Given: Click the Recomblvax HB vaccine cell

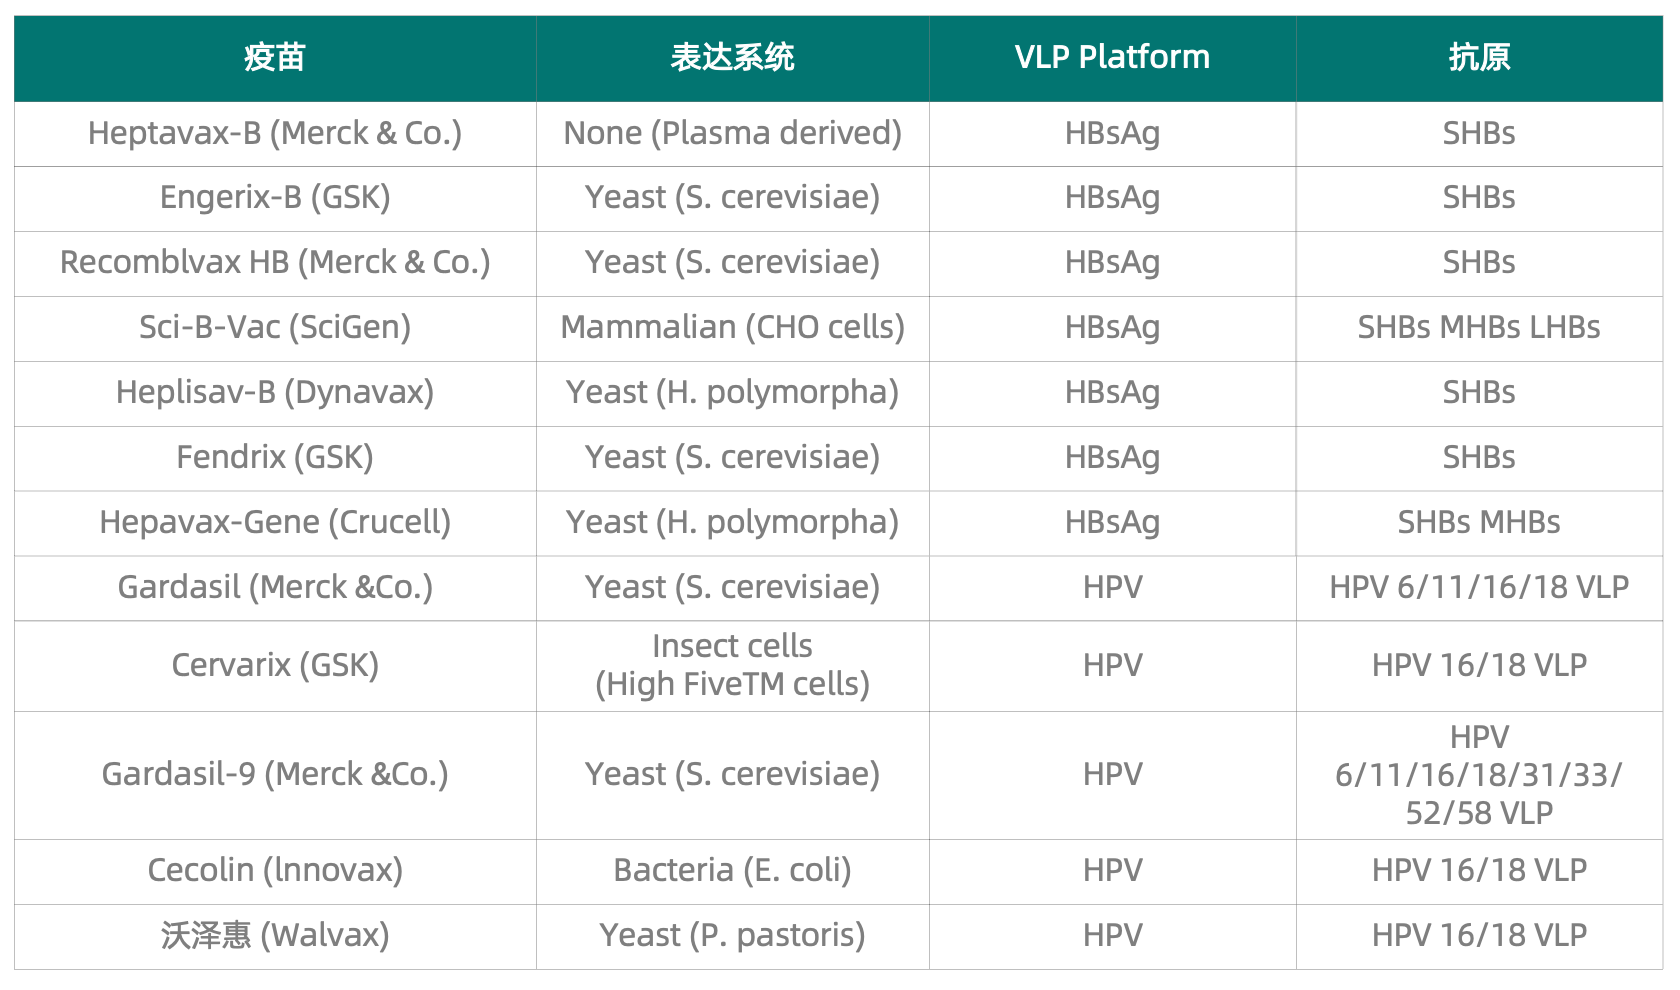Looking at the screenshot, I should click(x=275, y=263).
